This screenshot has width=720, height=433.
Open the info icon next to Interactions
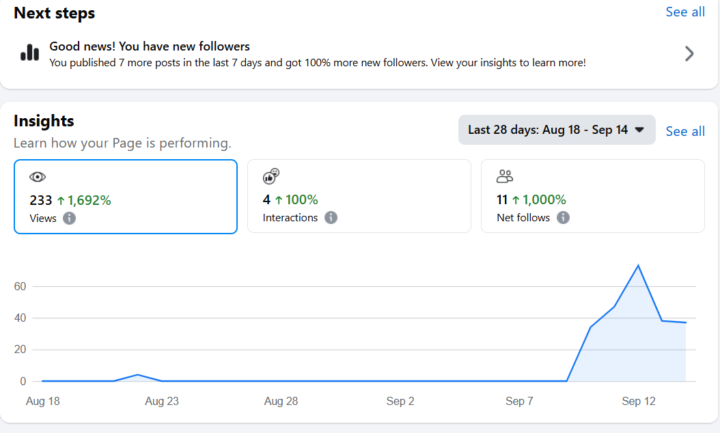point(331,218)
